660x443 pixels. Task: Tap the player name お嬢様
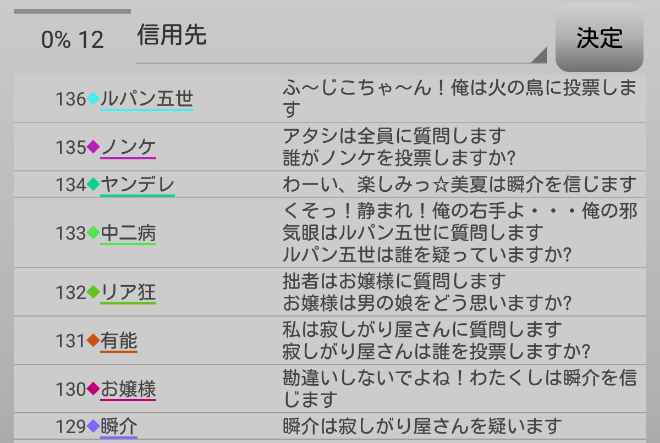(x=128, y=389)
